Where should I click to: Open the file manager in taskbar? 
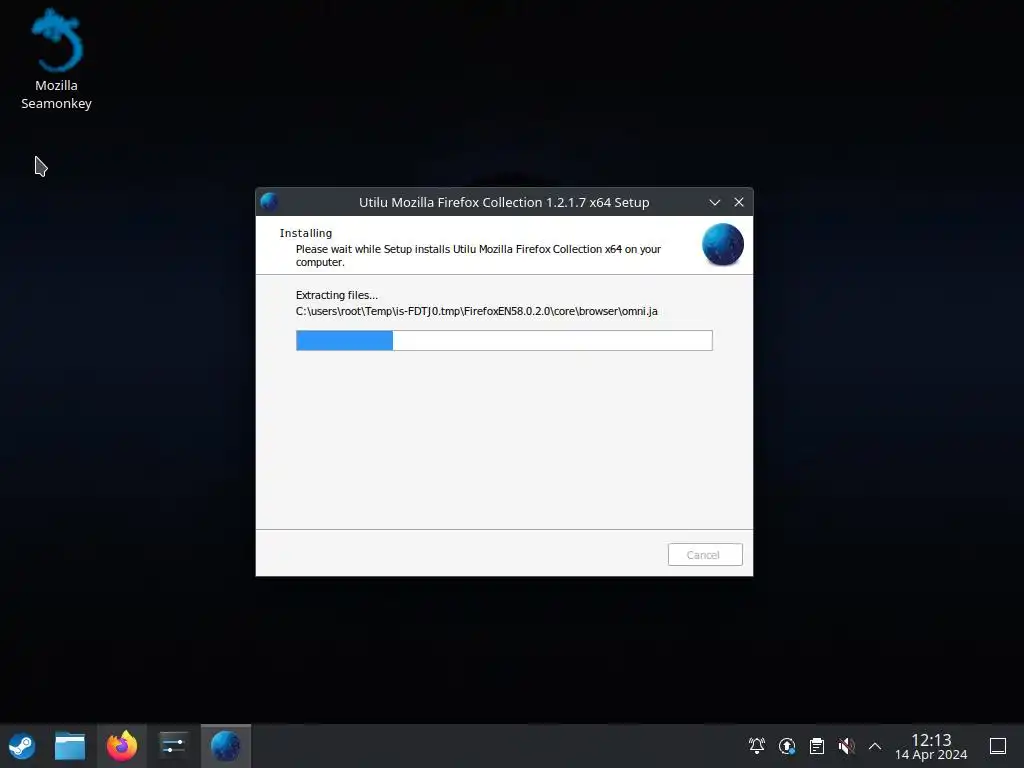70,746
